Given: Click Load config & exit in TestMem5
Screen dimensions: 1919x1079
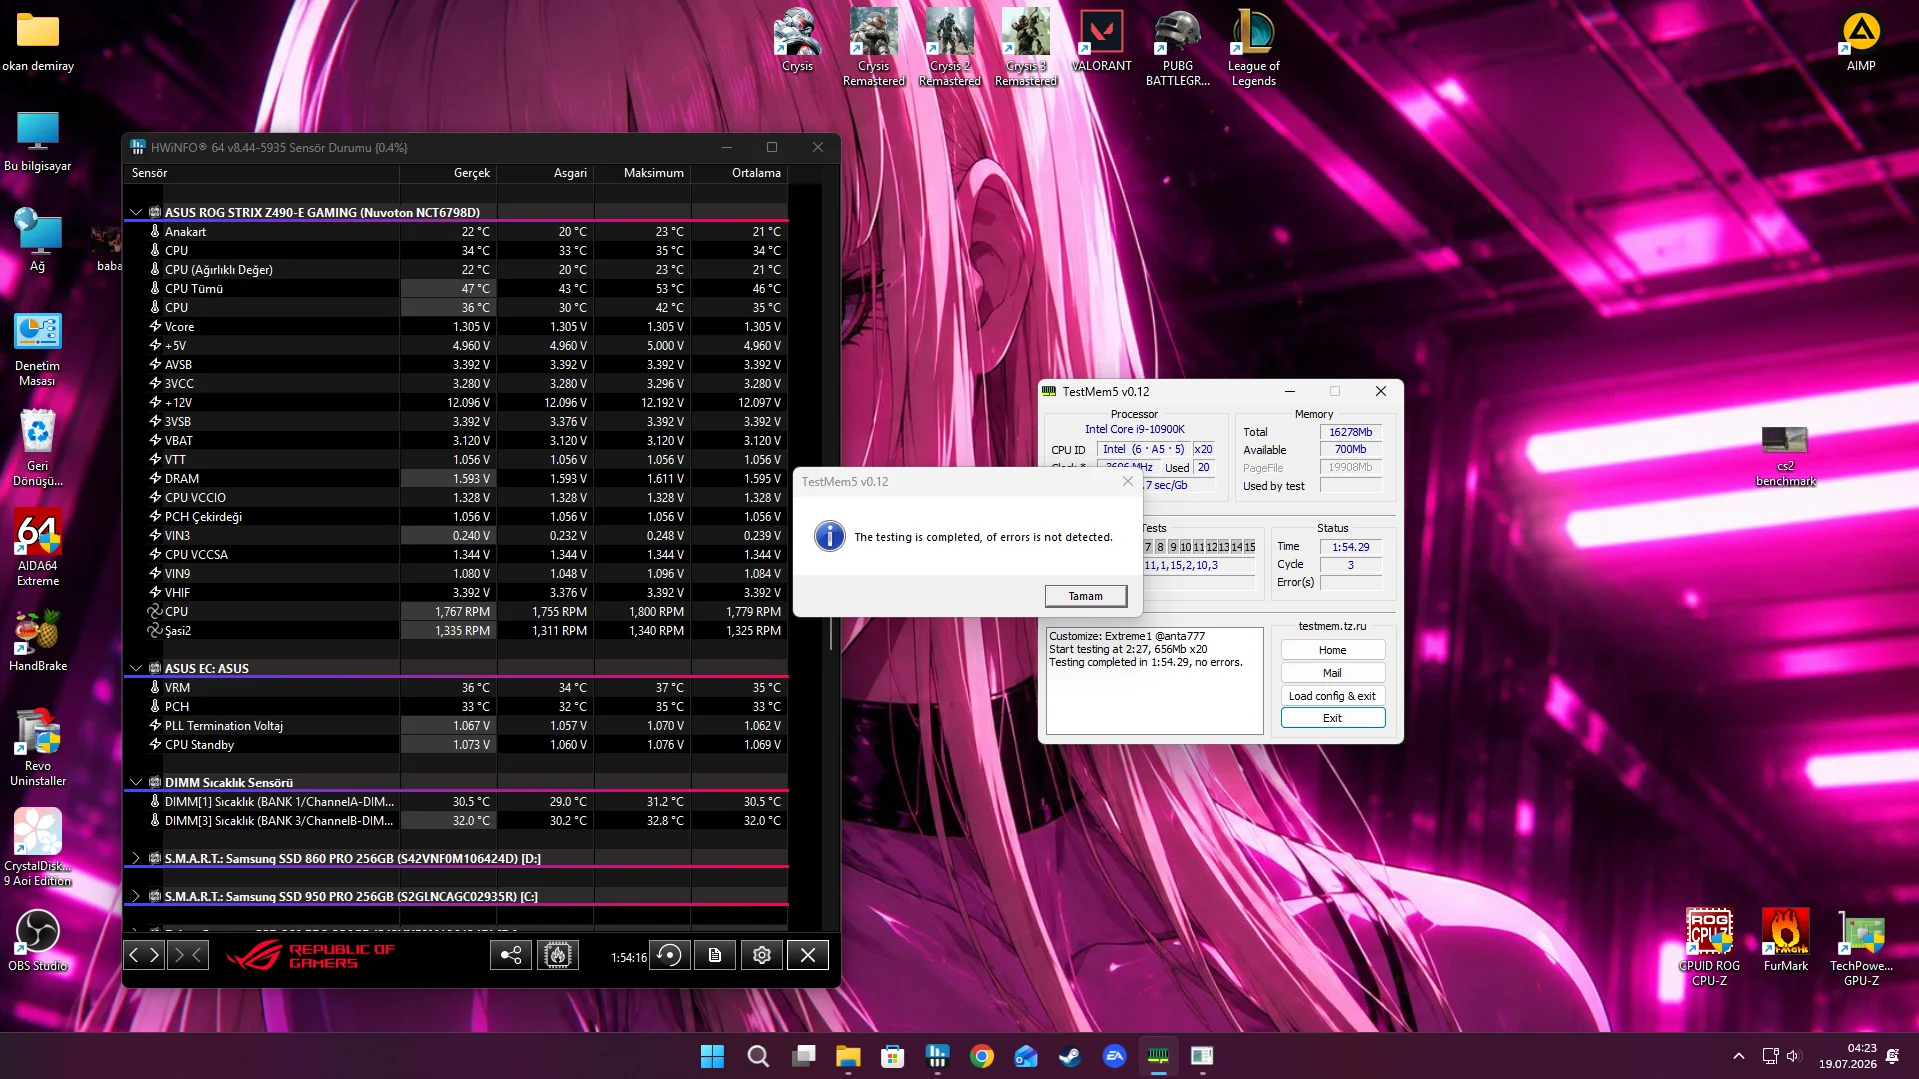Looking at the screenshot, I should tap(1332, 696).
